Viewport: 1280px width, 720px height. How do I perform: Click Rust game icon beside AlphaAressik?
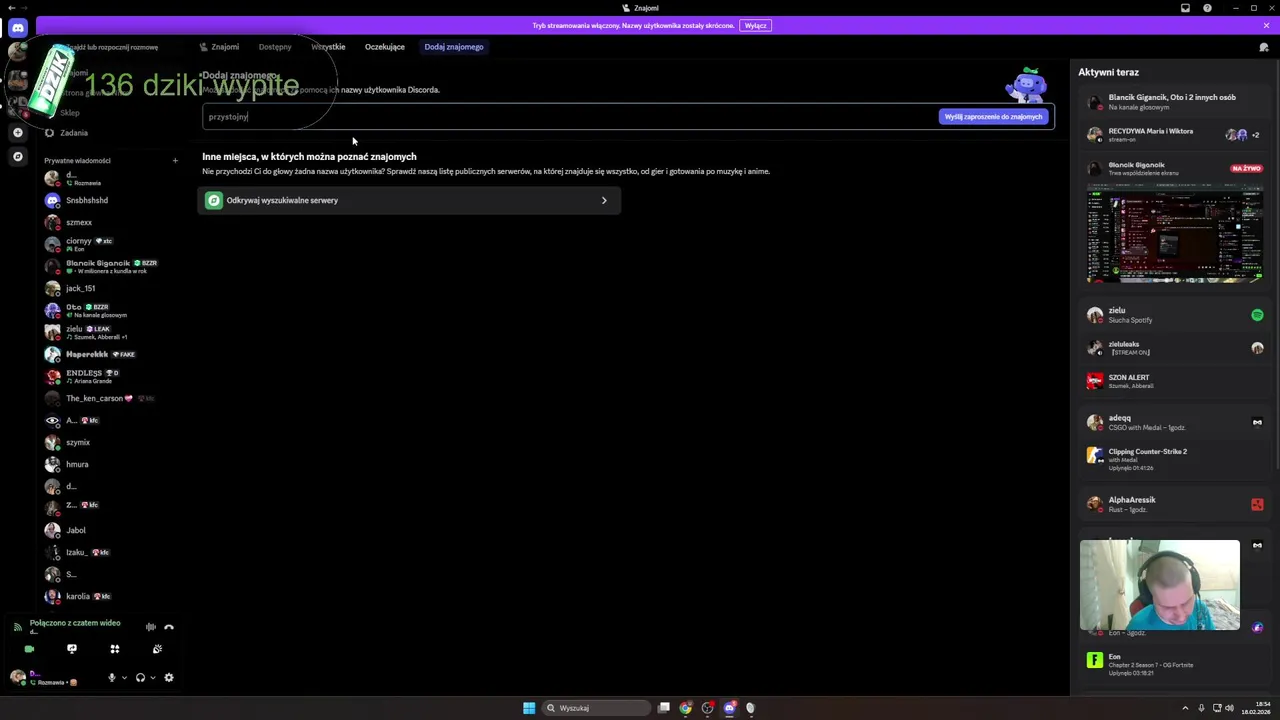pyautogui.click(x=1257, y=505)
